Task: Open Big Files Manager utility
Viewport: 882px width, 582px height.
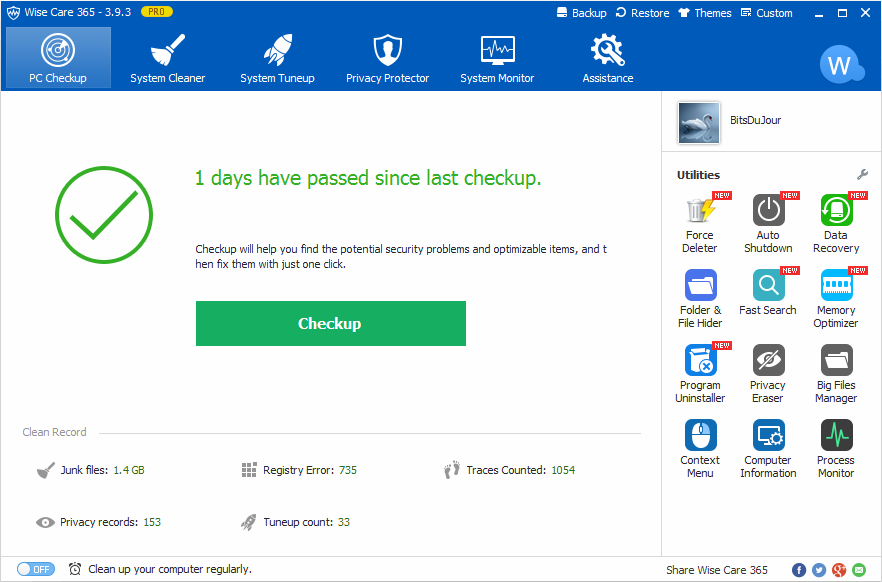Action: (836, 373)
